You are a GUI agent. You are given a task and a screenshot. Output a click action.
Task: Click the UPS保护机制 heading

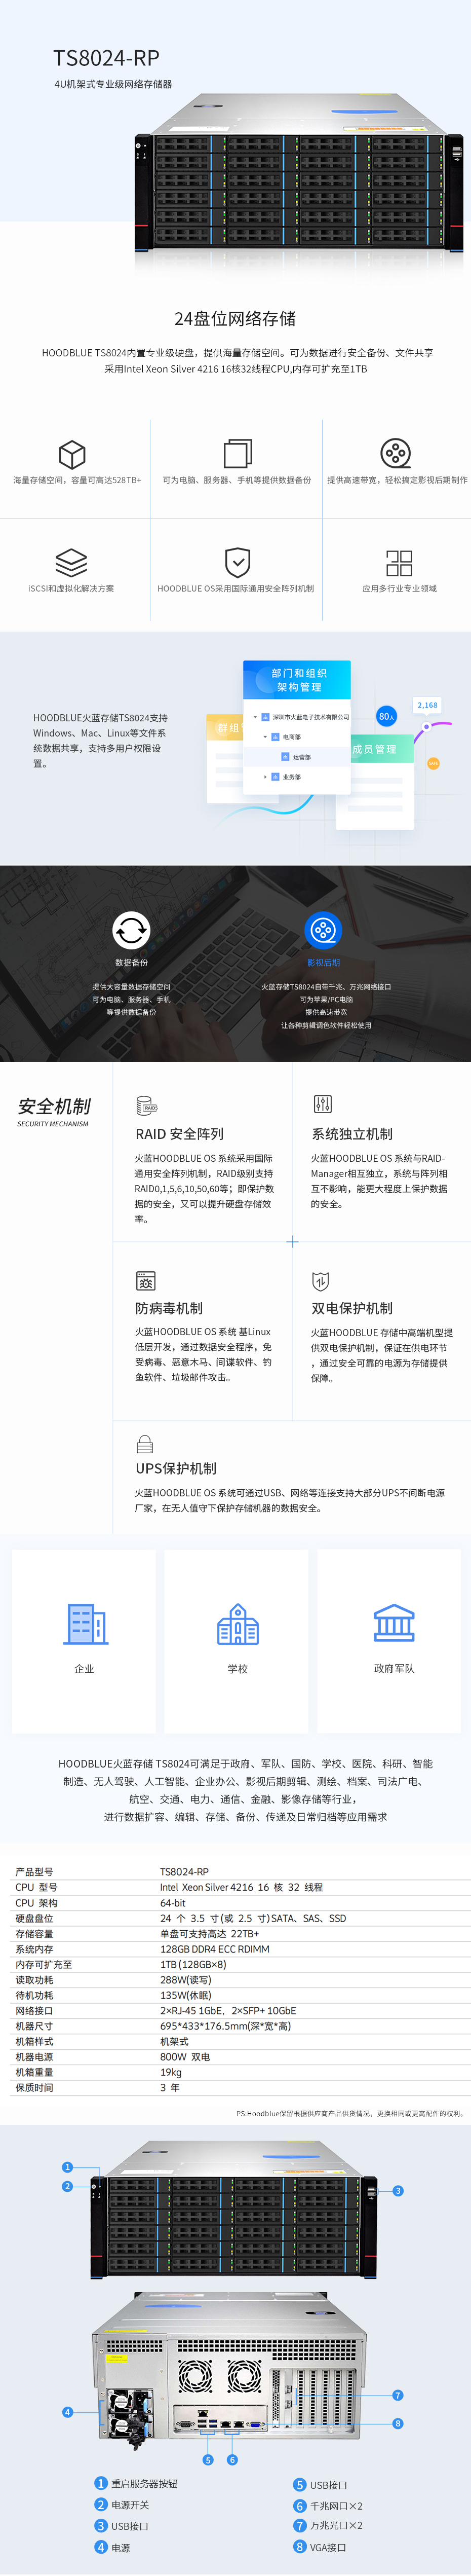176,1468
